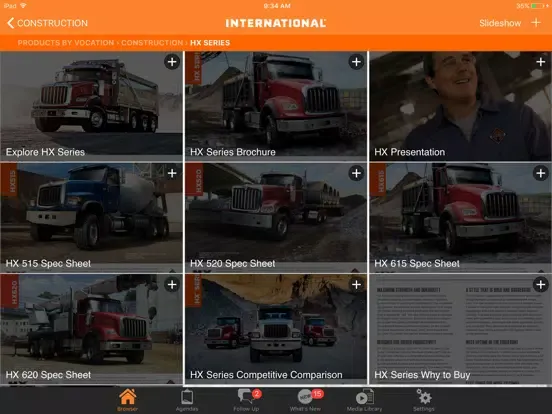This screenshot has height=414, width=552.
Task: Open HX Series Brochure thumbnail
Action: (x=276, y=106)
